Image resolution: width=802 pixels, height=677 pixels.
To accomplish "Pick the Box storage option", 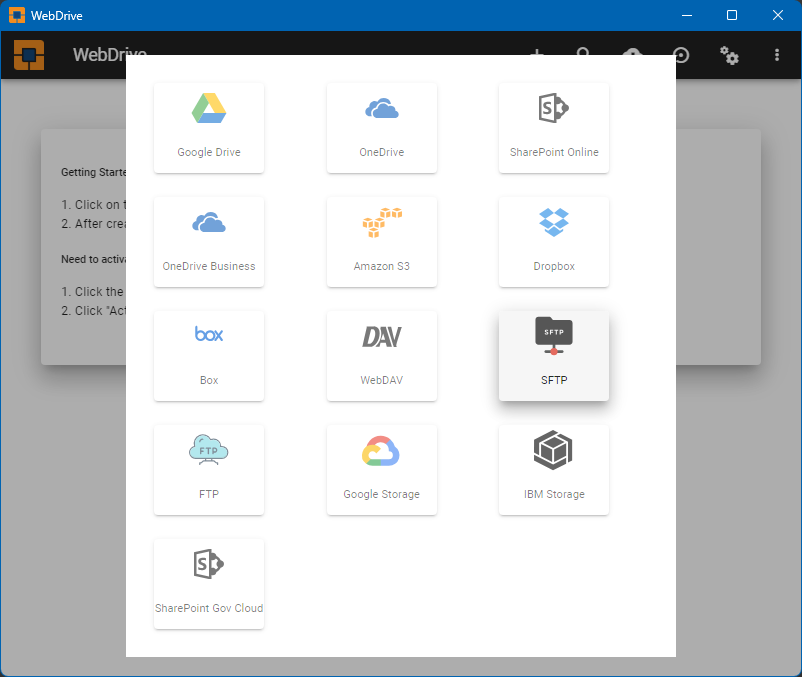I will pos(209,355).
